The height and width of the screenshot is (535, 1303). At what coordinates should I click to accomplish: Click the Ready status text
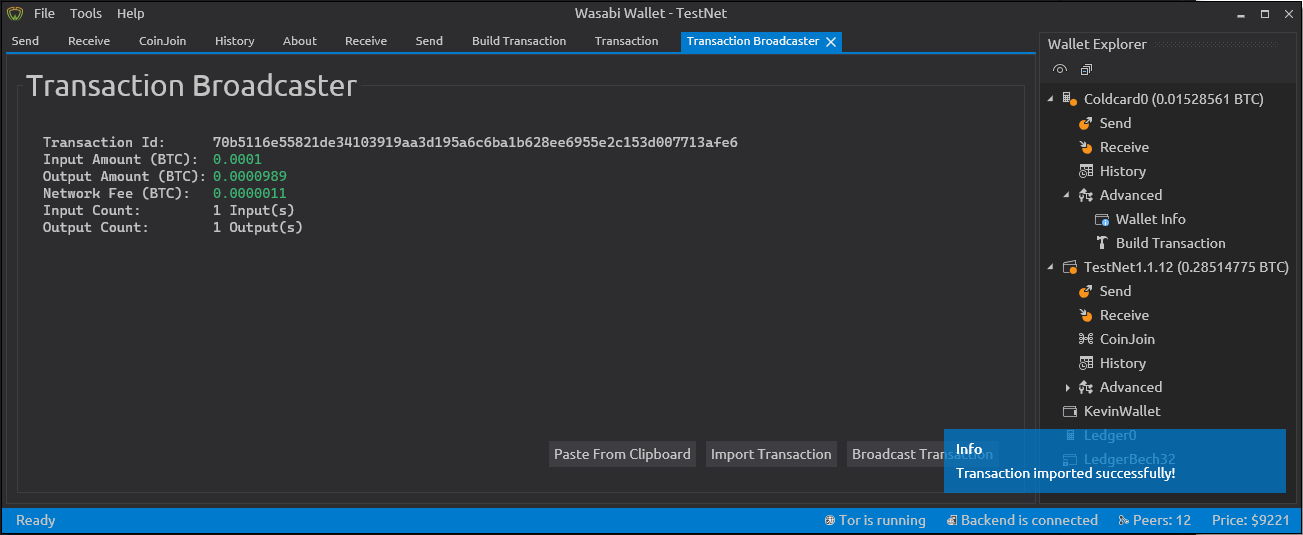pos(36,520)
